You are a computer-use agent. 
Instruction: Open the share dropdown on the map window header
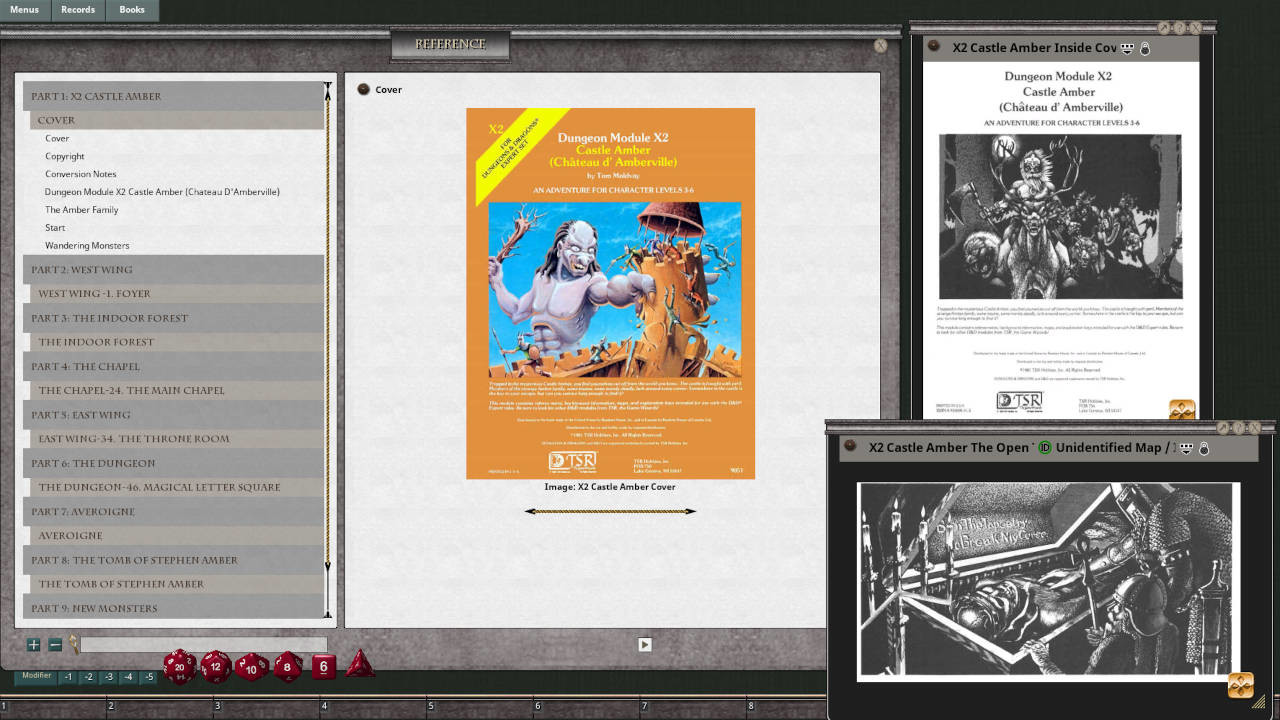[x=1185, y=448]
